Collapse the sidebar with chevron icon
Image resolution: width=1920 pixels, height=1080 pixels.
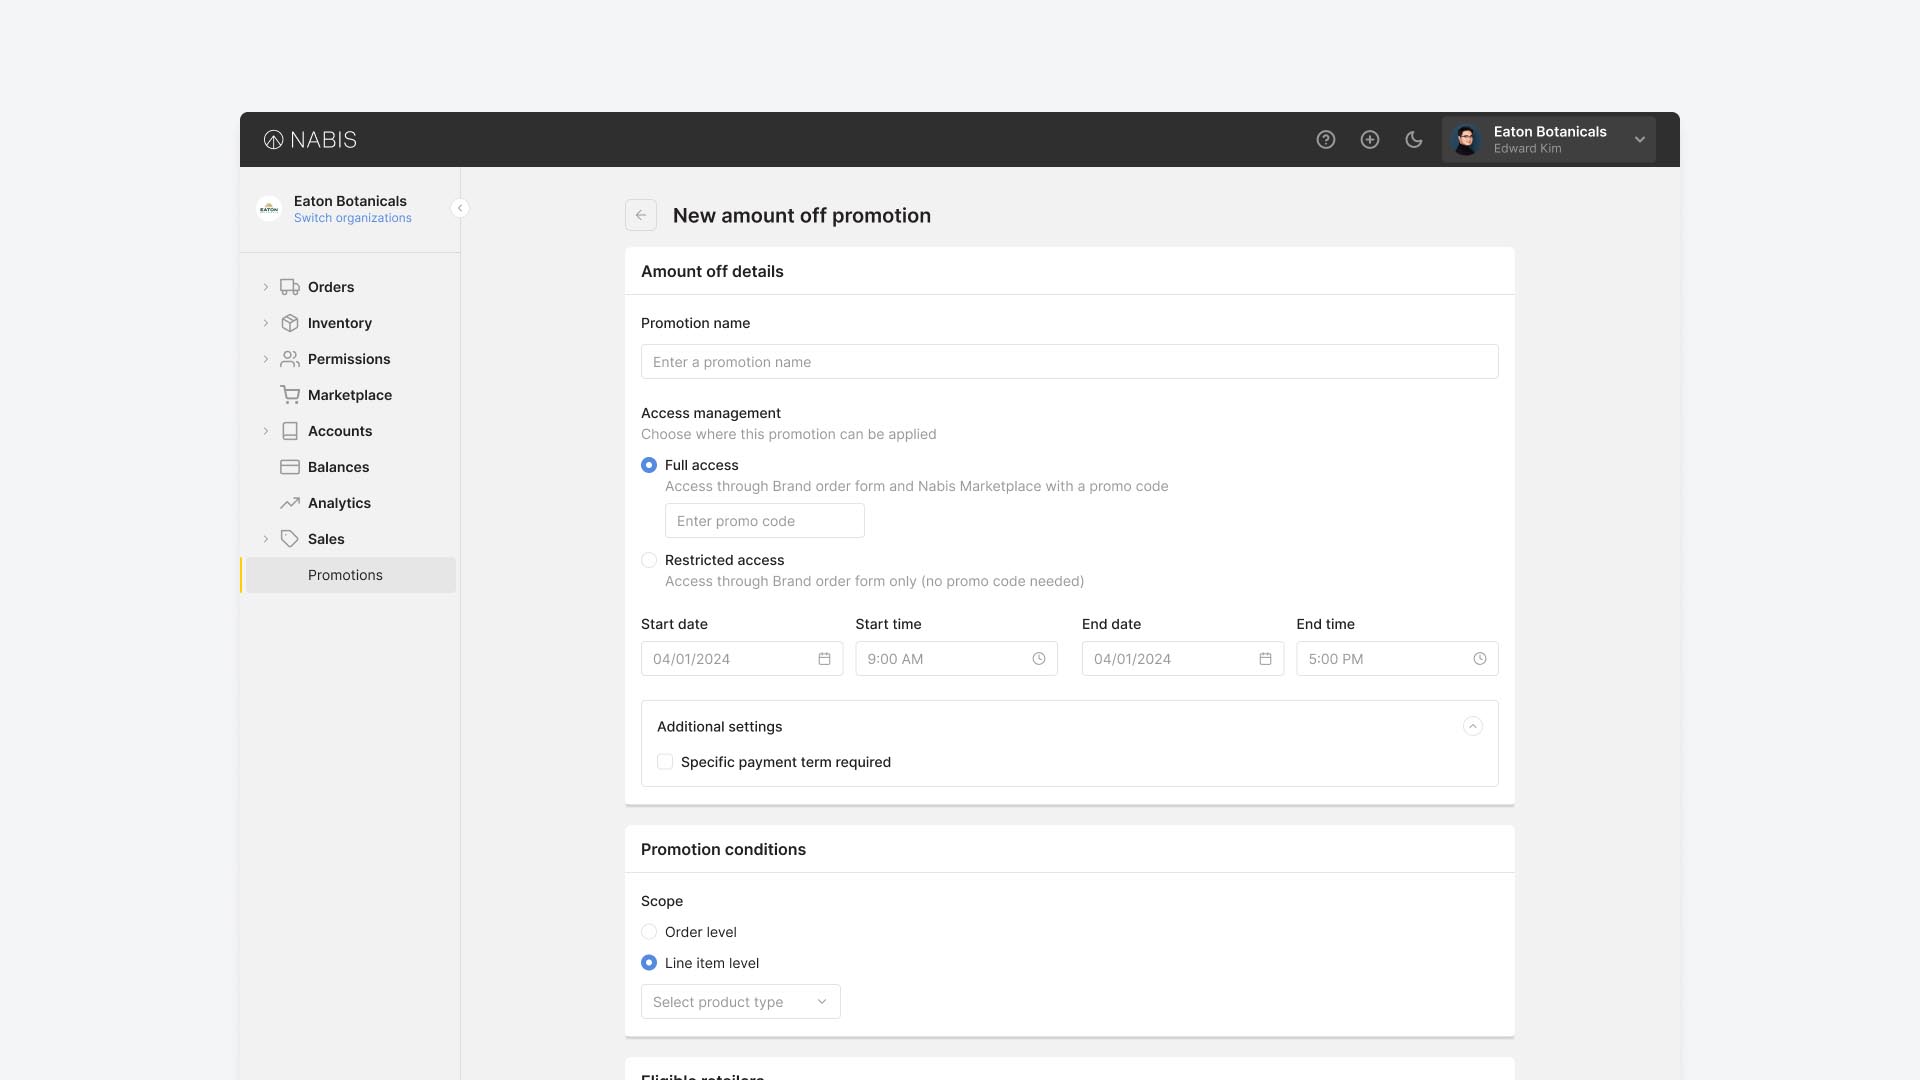(460, 208)
